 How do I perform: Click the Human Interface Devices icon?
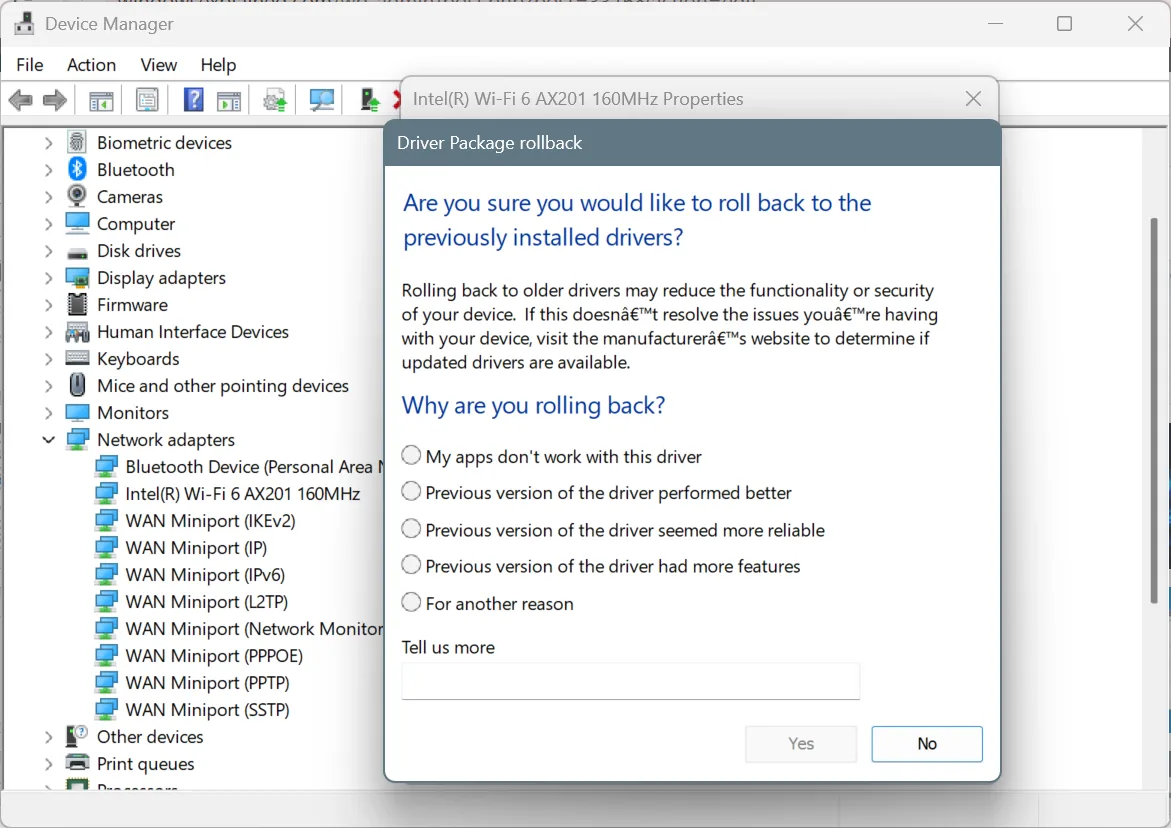tap(77, 331)
